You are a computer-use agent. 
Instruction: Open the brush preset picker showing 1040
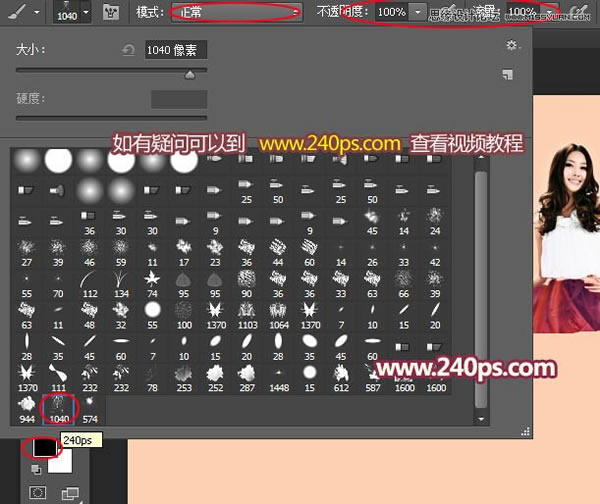pos(72,12)
